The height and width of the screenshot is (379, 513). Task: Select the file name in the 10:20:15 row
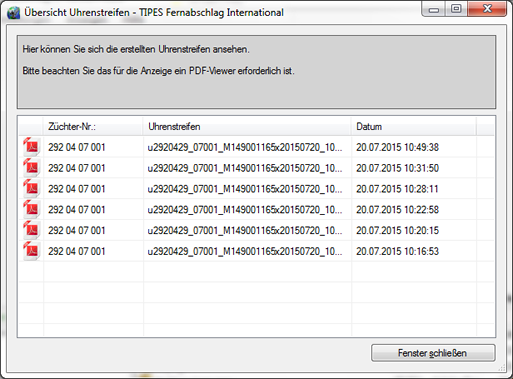point(245,230)
